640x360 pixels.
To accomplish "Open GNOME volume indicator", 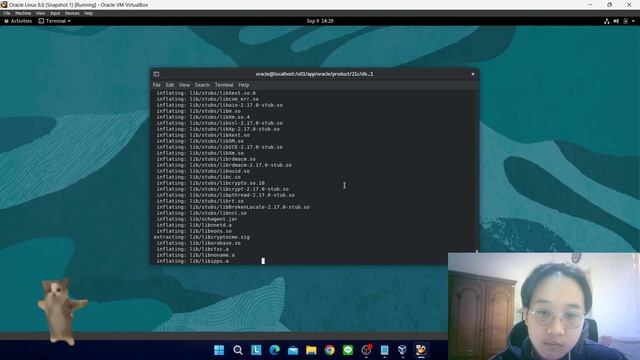I will click(x=616, y=21).
